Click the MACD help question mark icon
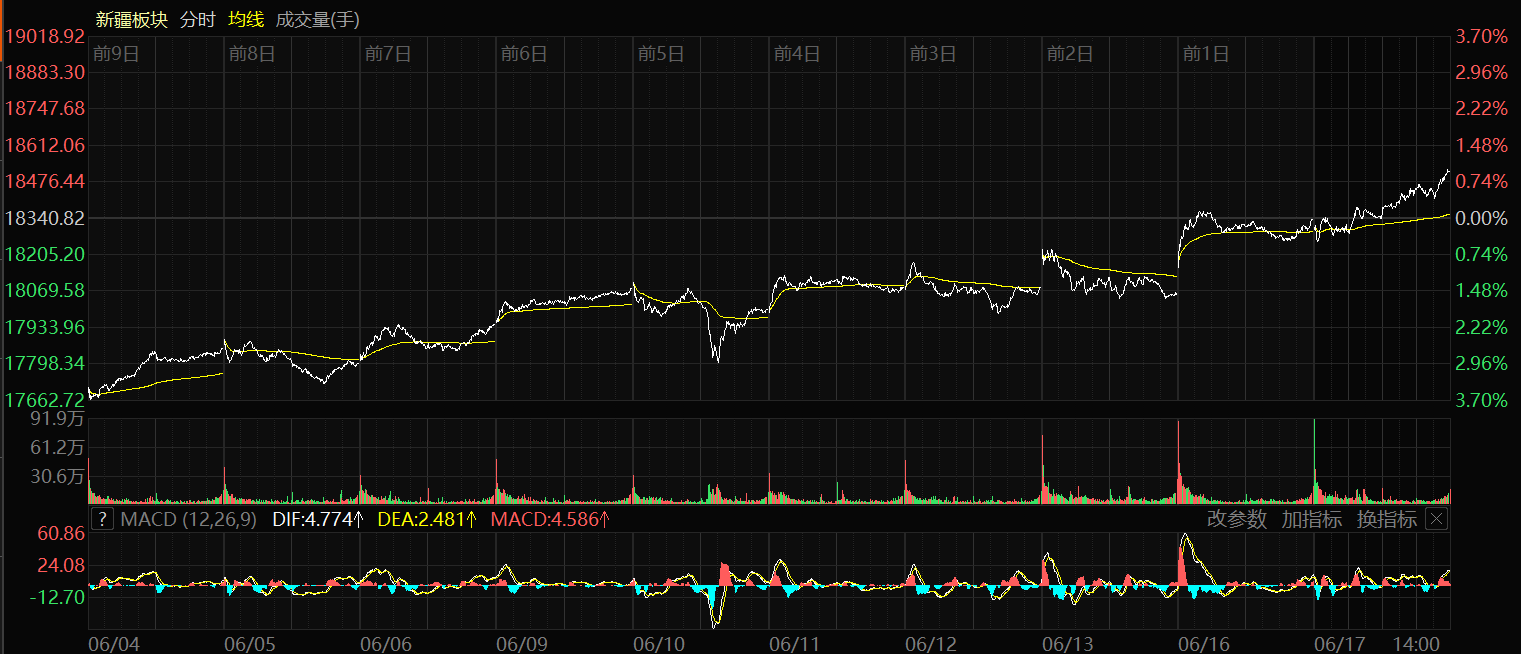1521x654 pixels. click(x=102, y=519)
